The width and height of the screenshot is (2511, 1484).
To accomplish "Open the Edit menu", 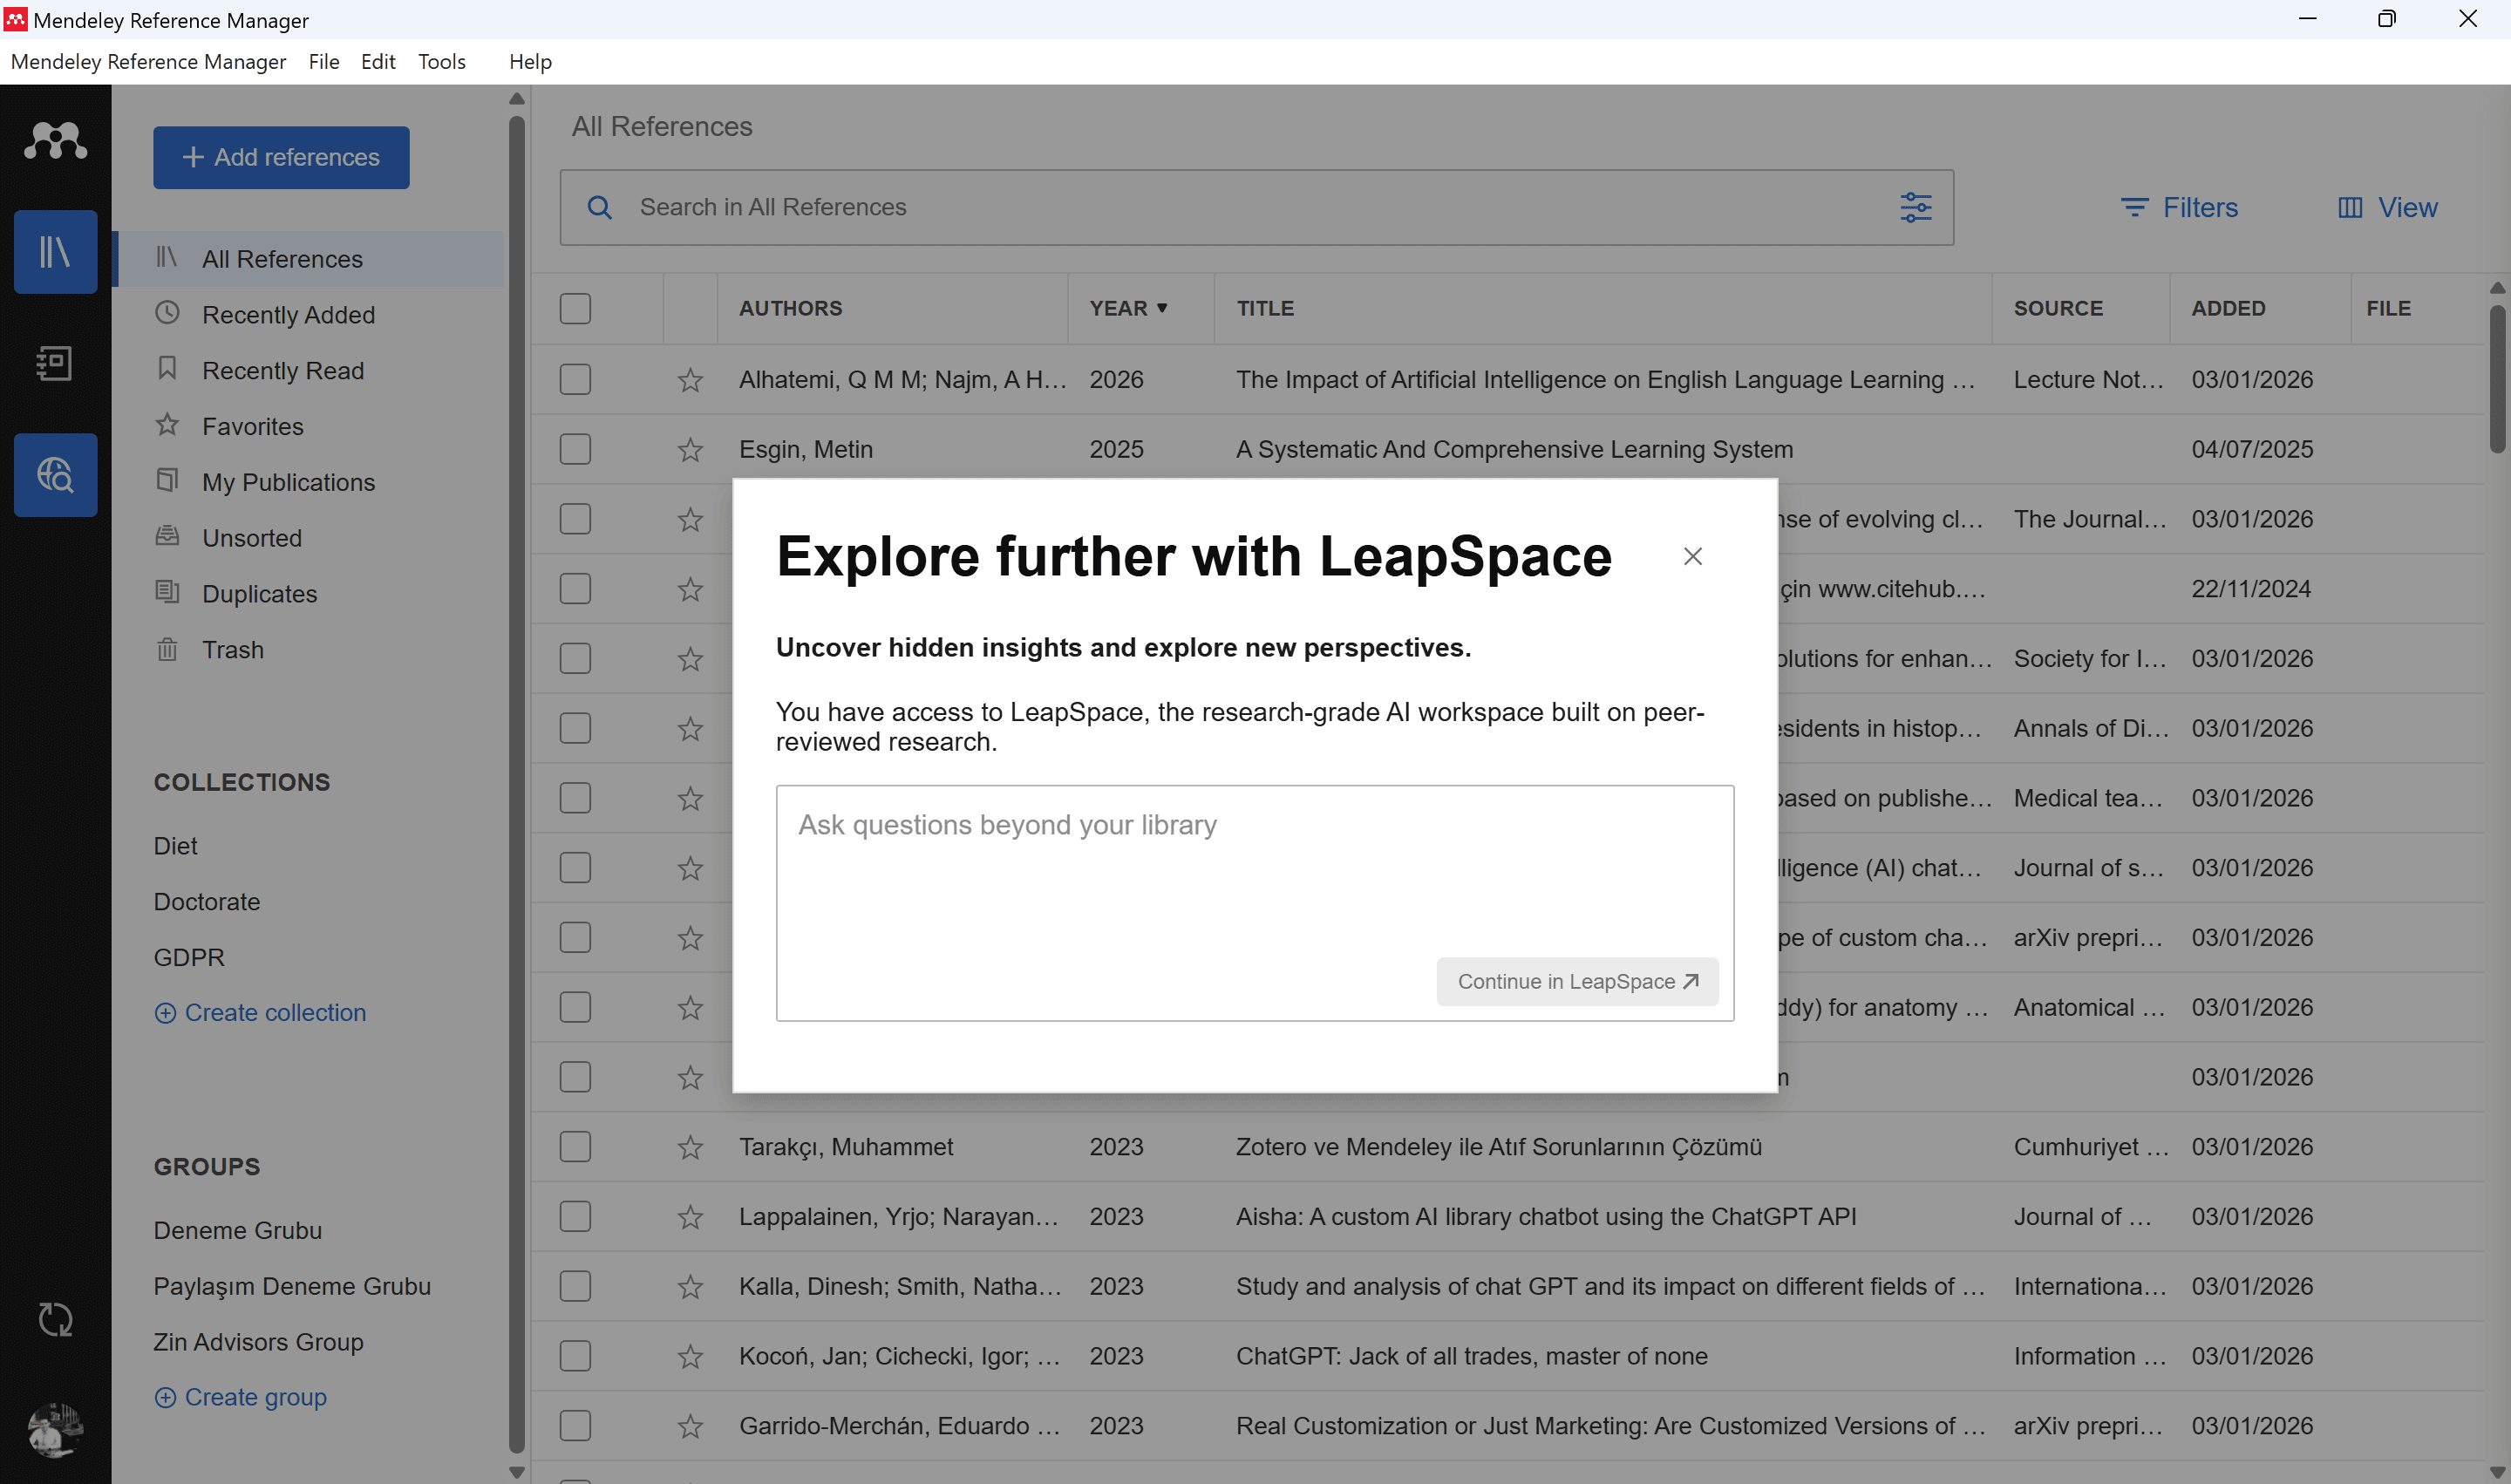I will click(x=378, y=62).
